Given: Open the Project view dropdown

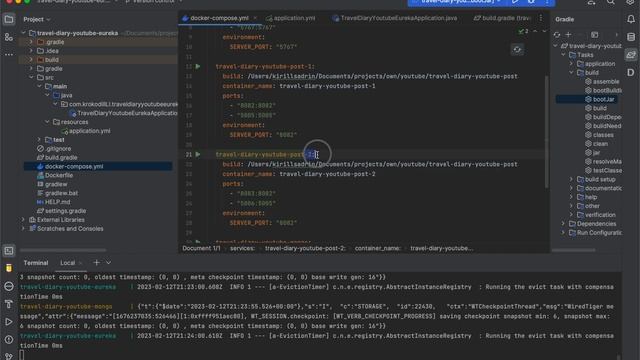Looking at the screenshot, I should [x=37, y=19].
